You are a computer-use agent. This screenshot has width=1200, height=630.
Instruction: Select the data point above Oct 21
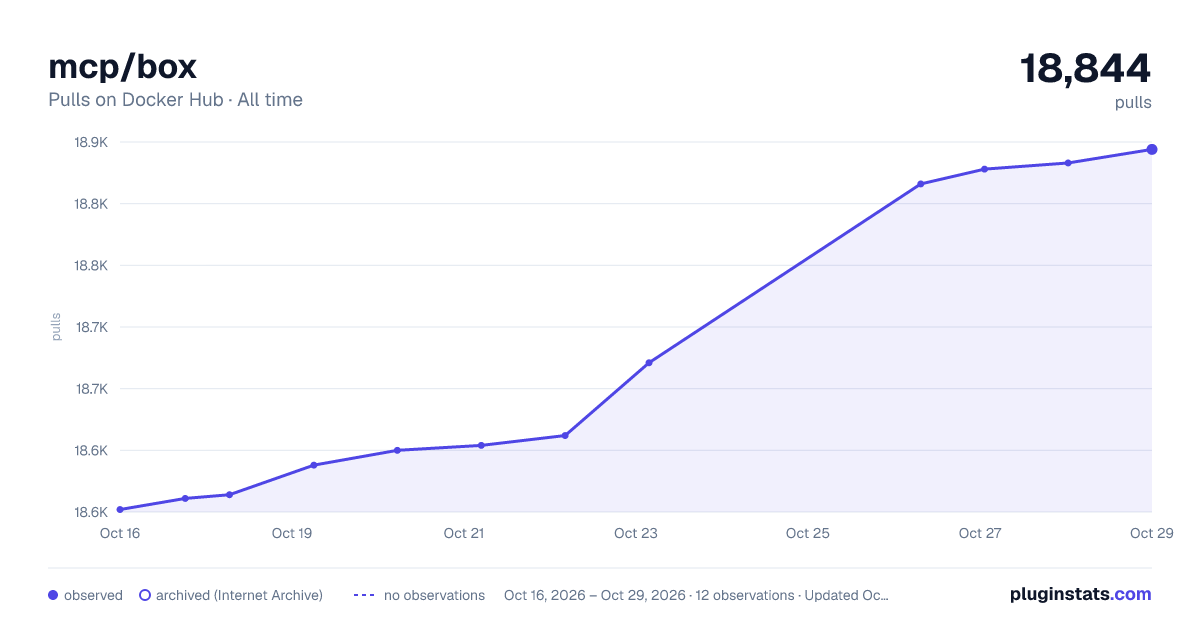(x=481, y=445)
